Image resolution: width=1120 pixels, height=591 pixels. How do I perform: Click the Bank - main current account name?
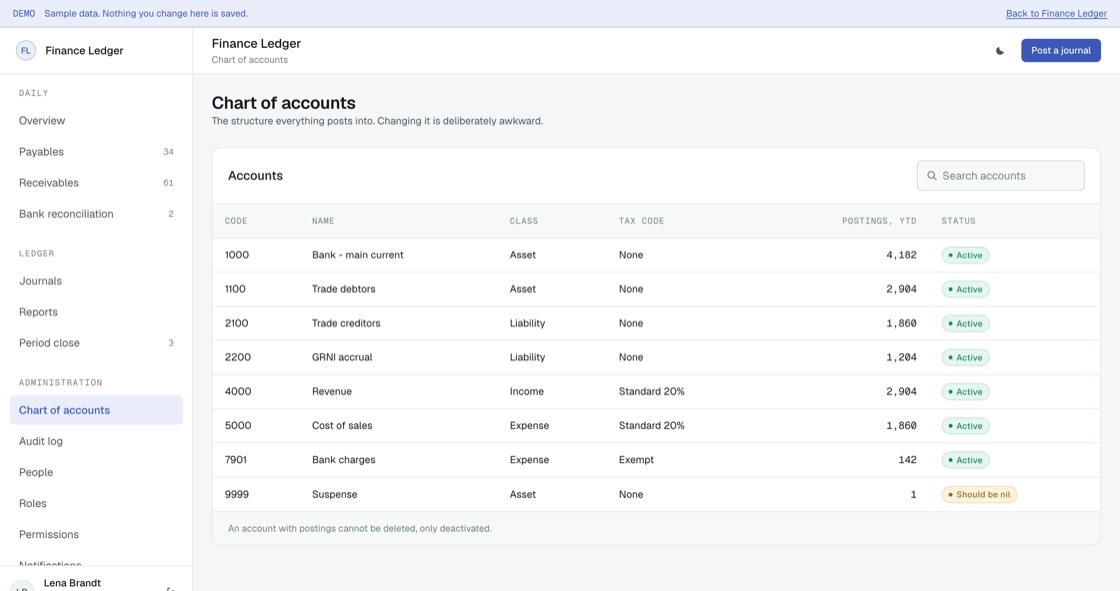[x=357, y=255]
